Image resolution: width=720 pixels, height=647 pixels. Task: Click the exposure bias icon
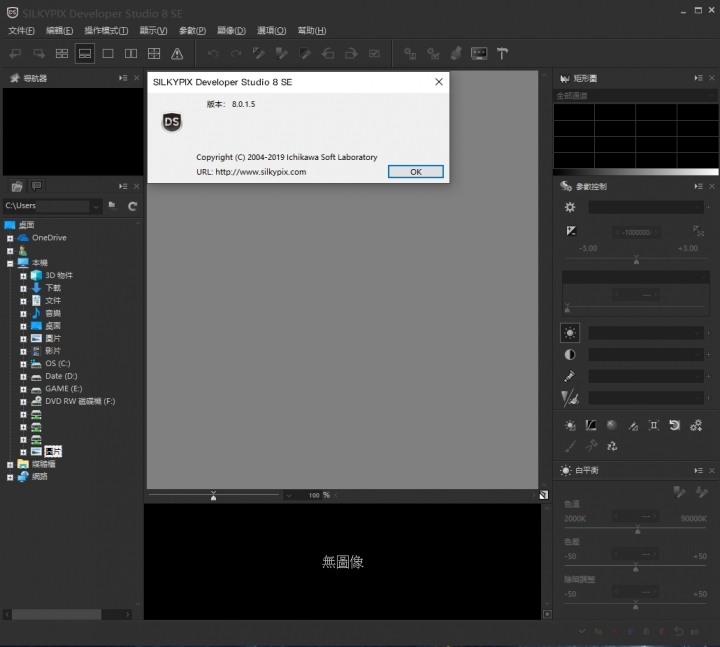click(x=571, y=231)
